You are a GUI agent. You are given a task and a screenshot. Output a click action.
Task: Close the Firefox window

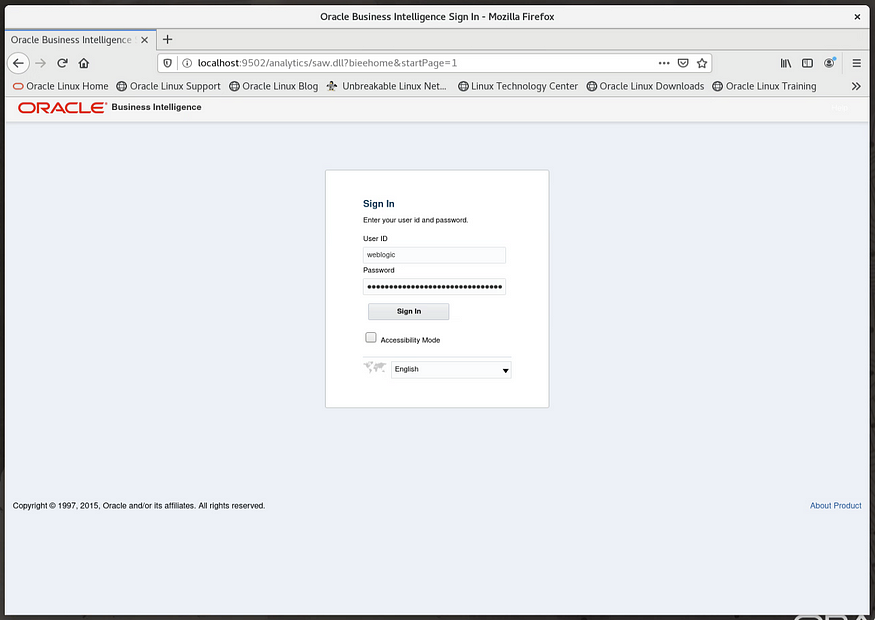(x=857, y=17)
